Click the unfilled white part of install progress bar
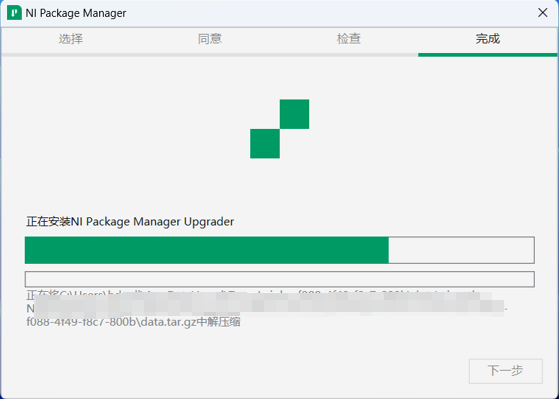 coord(461,250)
